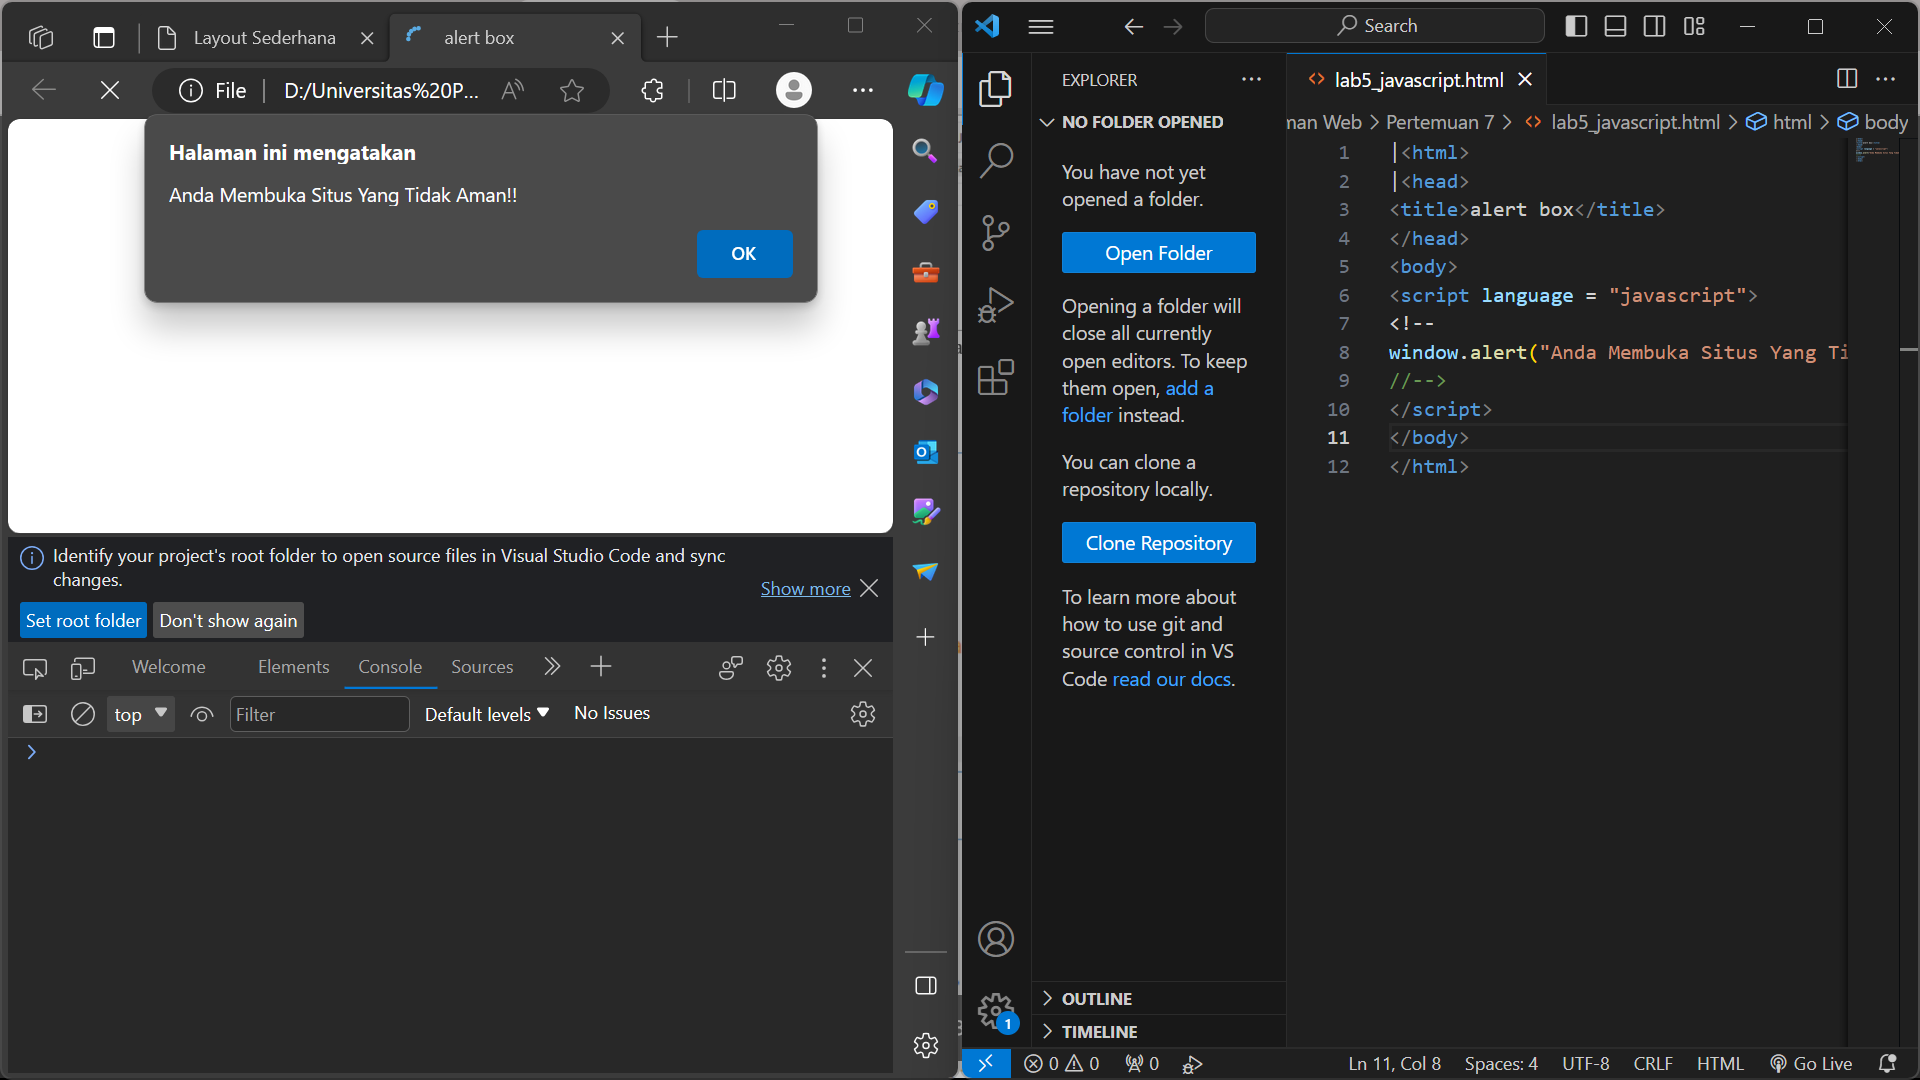Select the inspect element tool in DevTools
The height and width of the screenshot is (1080, 1920).
(x=34, y=667)
